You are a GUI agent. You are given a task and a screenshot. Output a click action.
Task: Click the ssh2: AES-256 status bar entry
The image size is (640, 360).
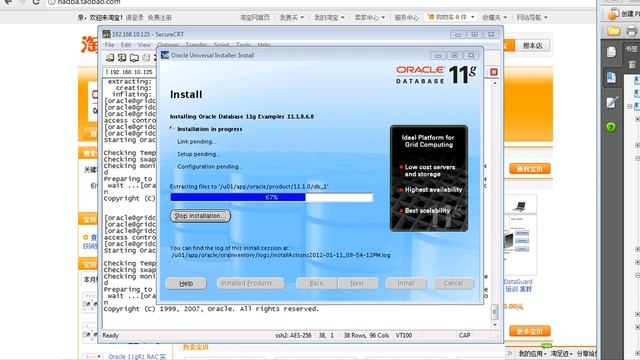(293, 336)
